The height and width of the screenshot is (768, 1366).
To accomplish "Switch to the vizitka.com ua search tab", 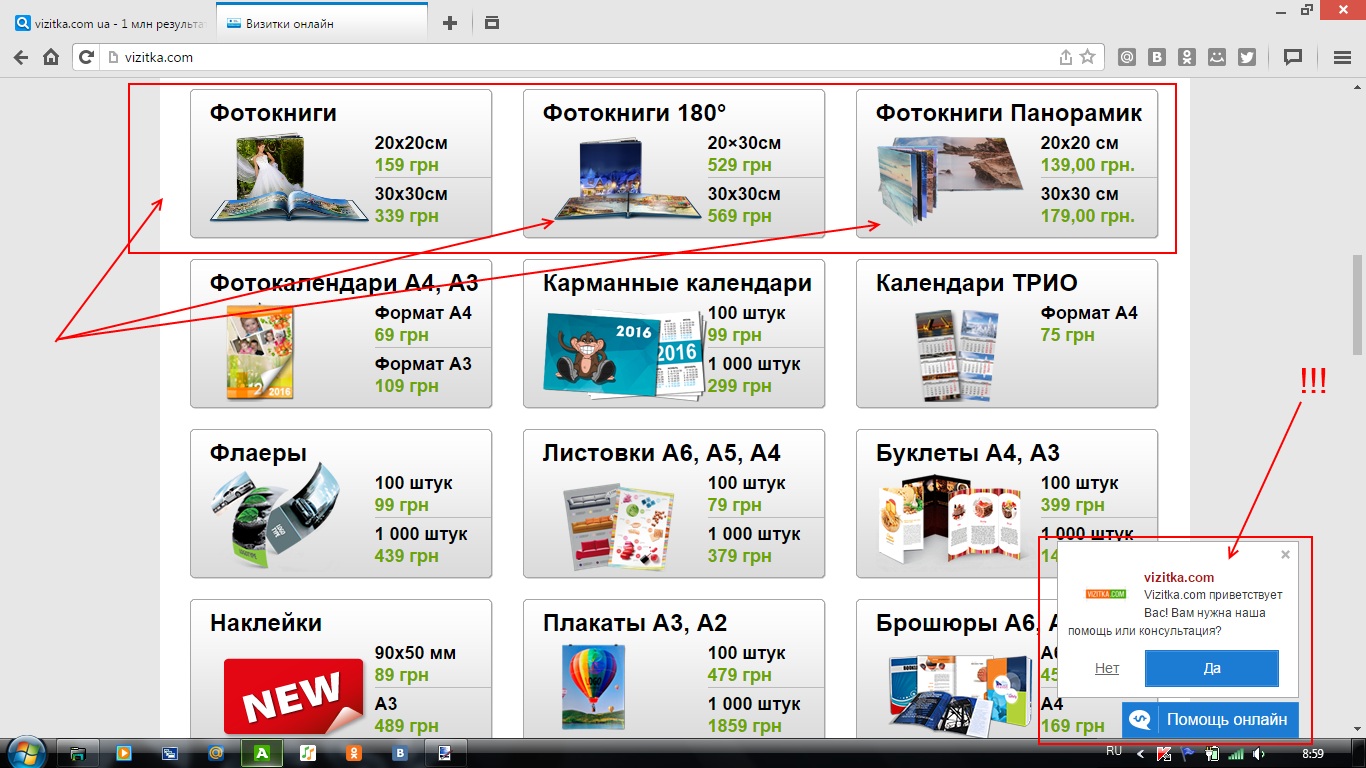I will (110, 23).
